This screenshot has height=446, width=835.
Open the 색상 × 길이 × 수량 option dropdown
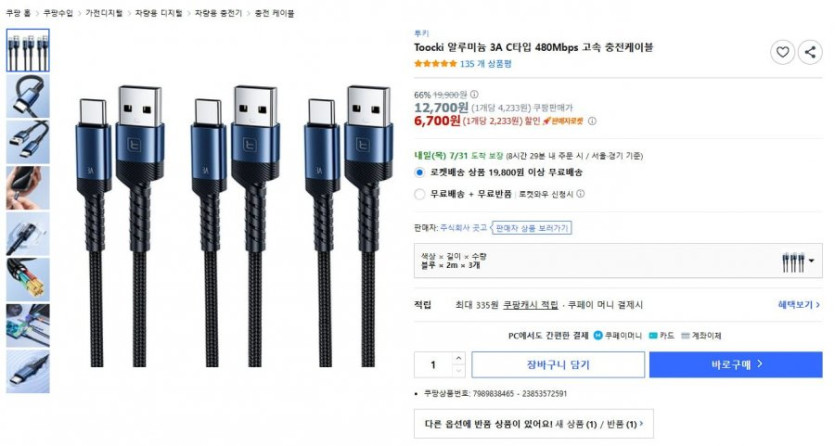click(618, 261)
